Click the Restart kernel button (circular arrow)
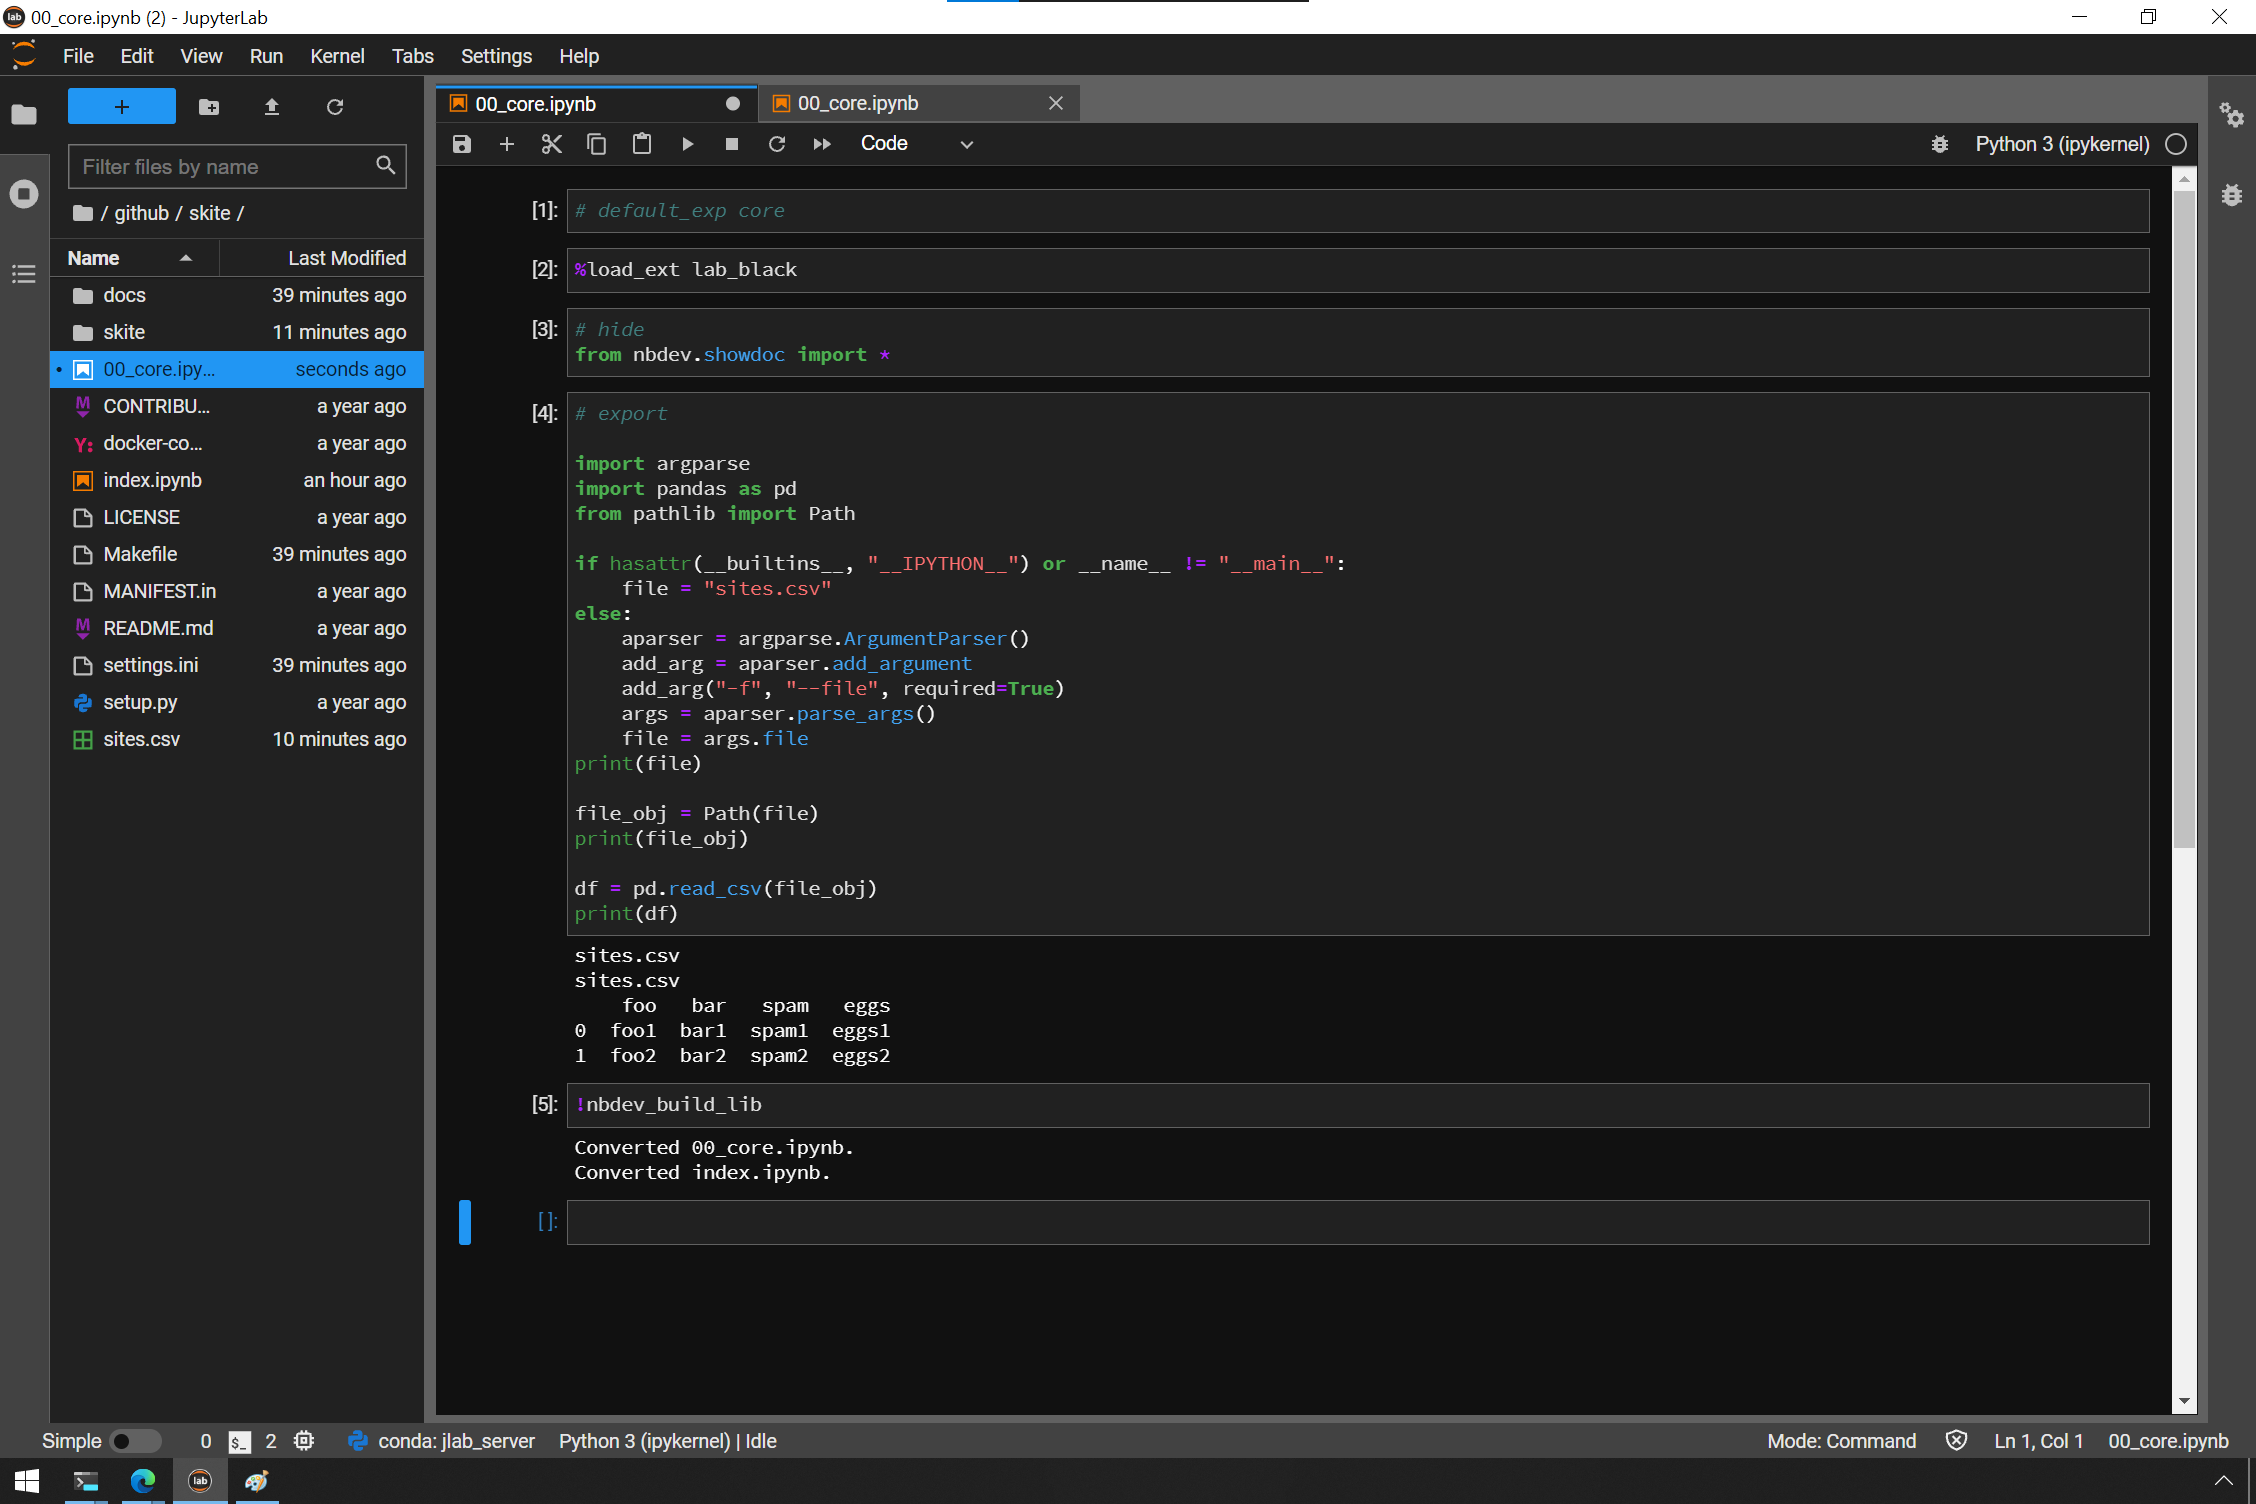This screenshot has width=2256, height=1504. [x=777, y=143]
